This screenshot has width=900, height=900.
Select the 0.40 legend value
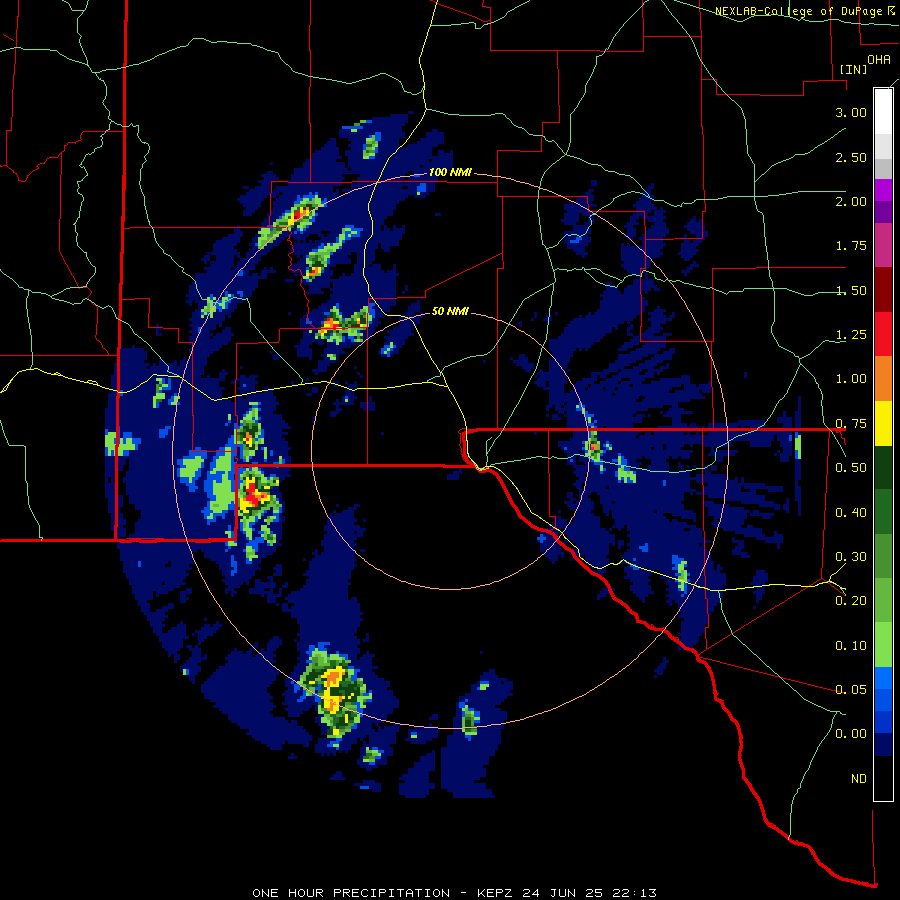tap(851, 513)
